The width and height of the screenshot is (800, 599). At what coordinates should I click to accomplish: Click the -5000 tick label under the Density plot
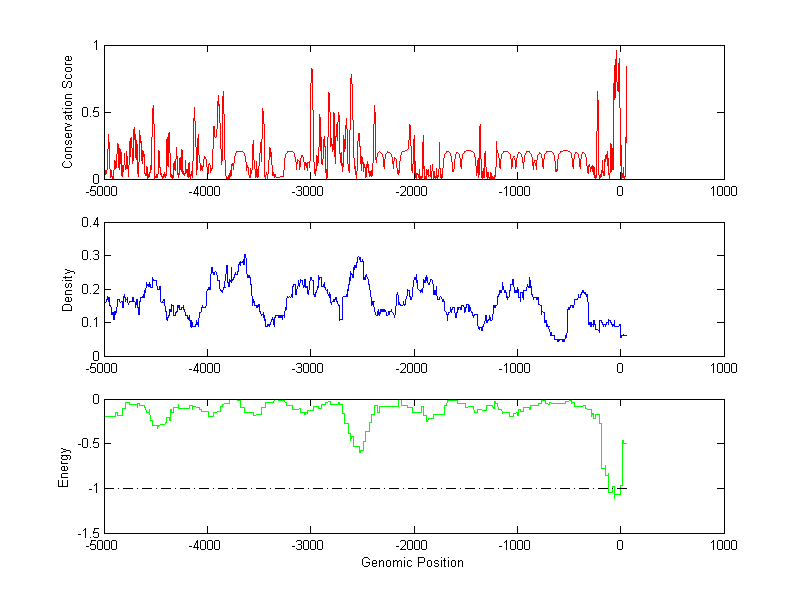click(103, 368)
